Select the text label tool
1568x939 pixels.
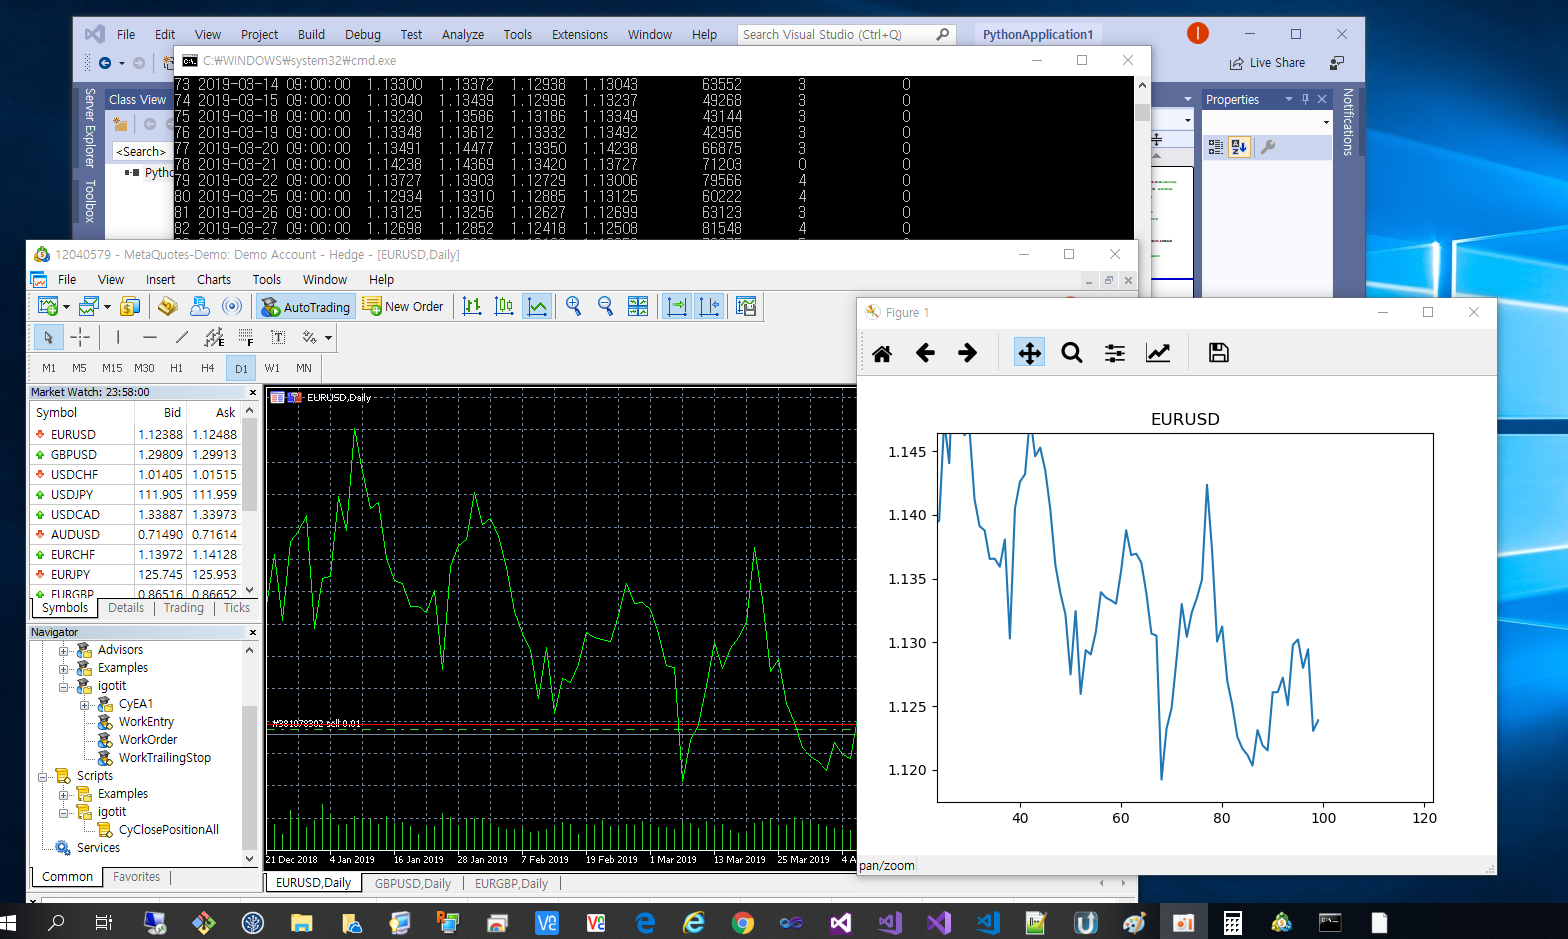[278, 337]
